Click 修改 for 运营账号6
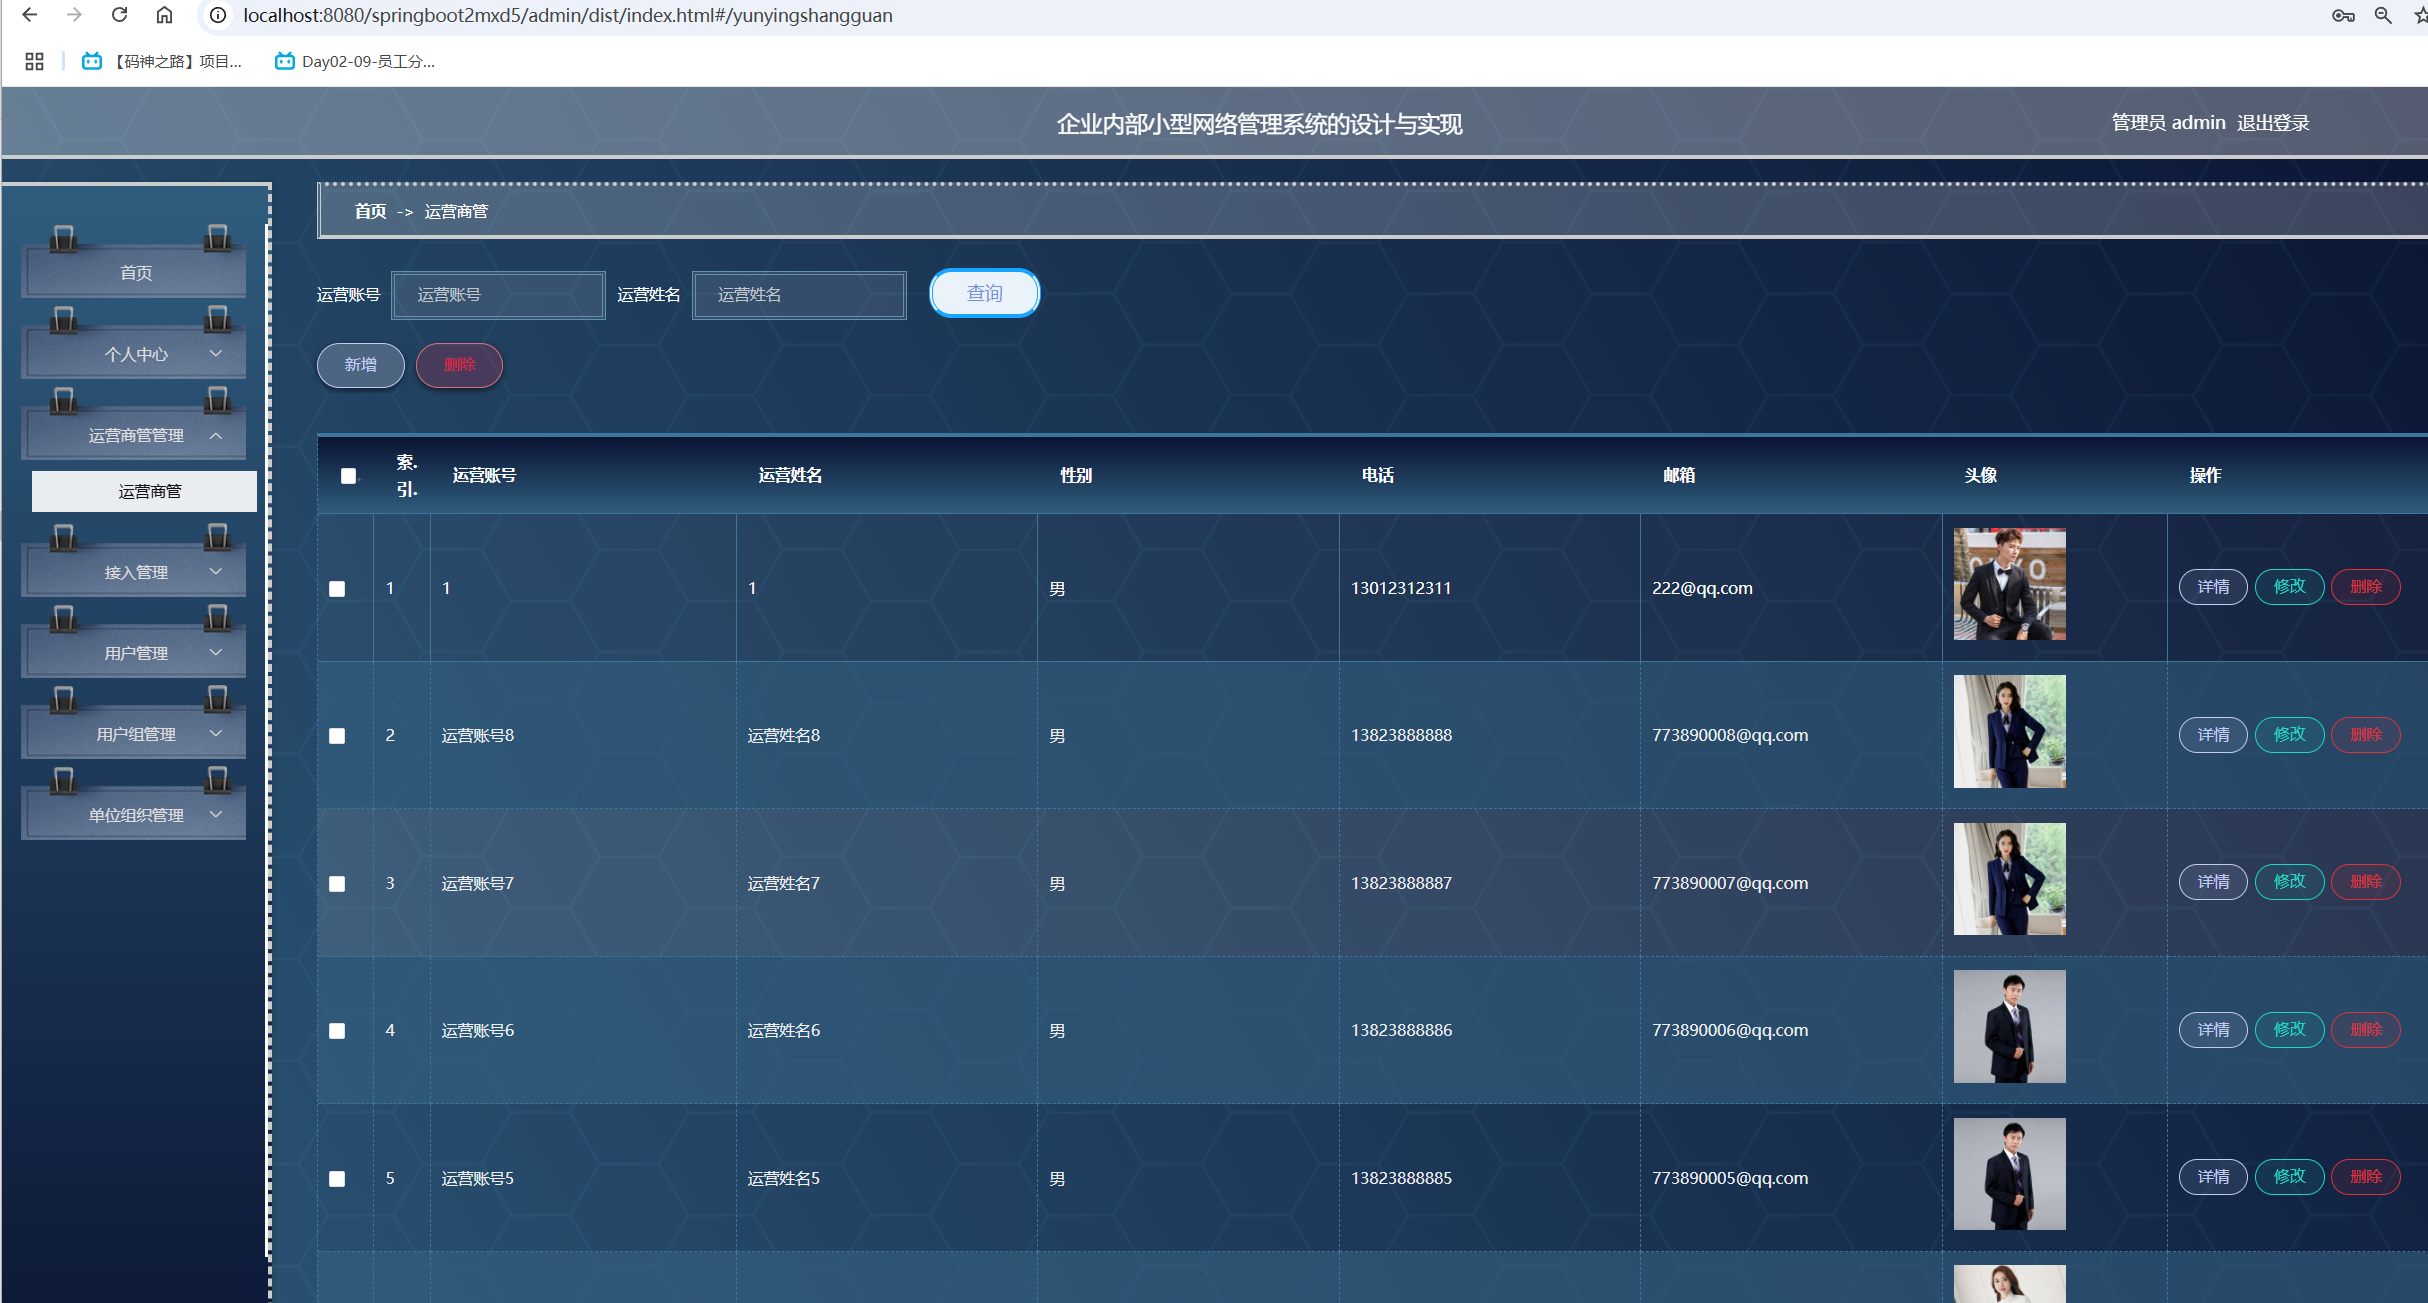2428x1303 pixels. (x=2289, y=1030)
